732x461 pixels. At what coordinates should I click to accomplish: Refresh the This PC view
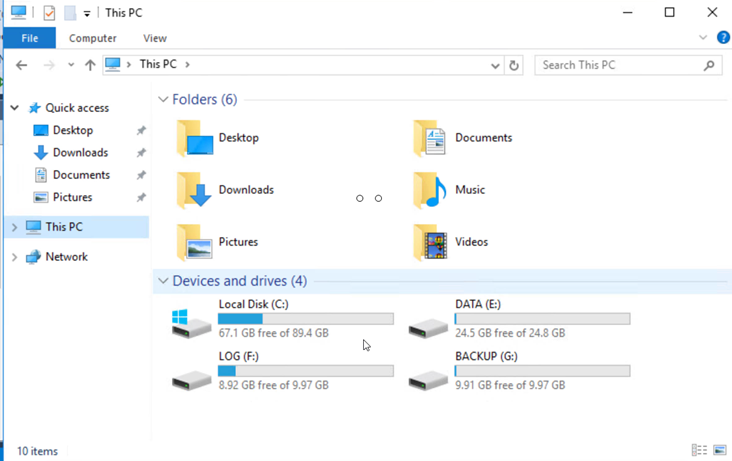click(514, 65)
